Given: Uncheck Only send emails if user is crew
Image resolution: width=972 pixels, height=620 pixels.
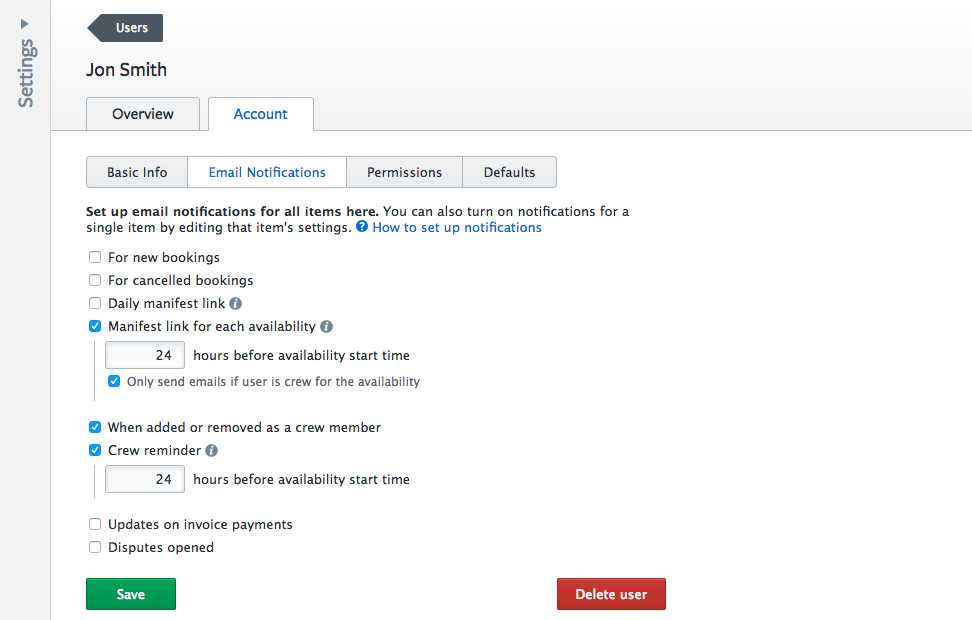Looking at the screenshot, I should point(114,381).
